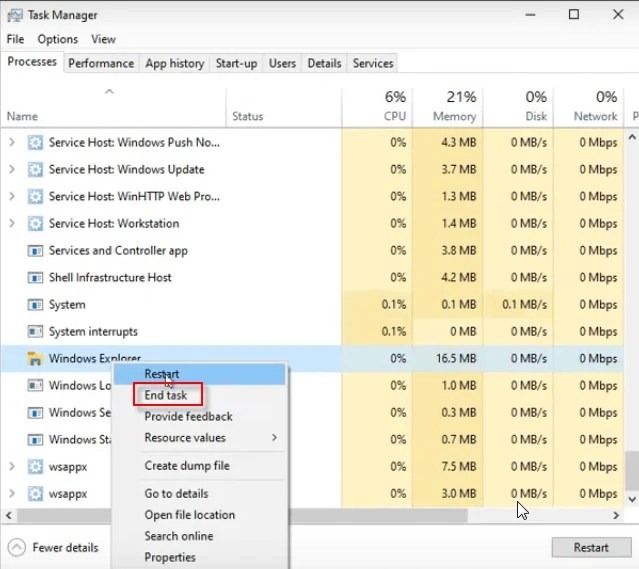Click the Task Manager title bar icon

coord(15,15)
